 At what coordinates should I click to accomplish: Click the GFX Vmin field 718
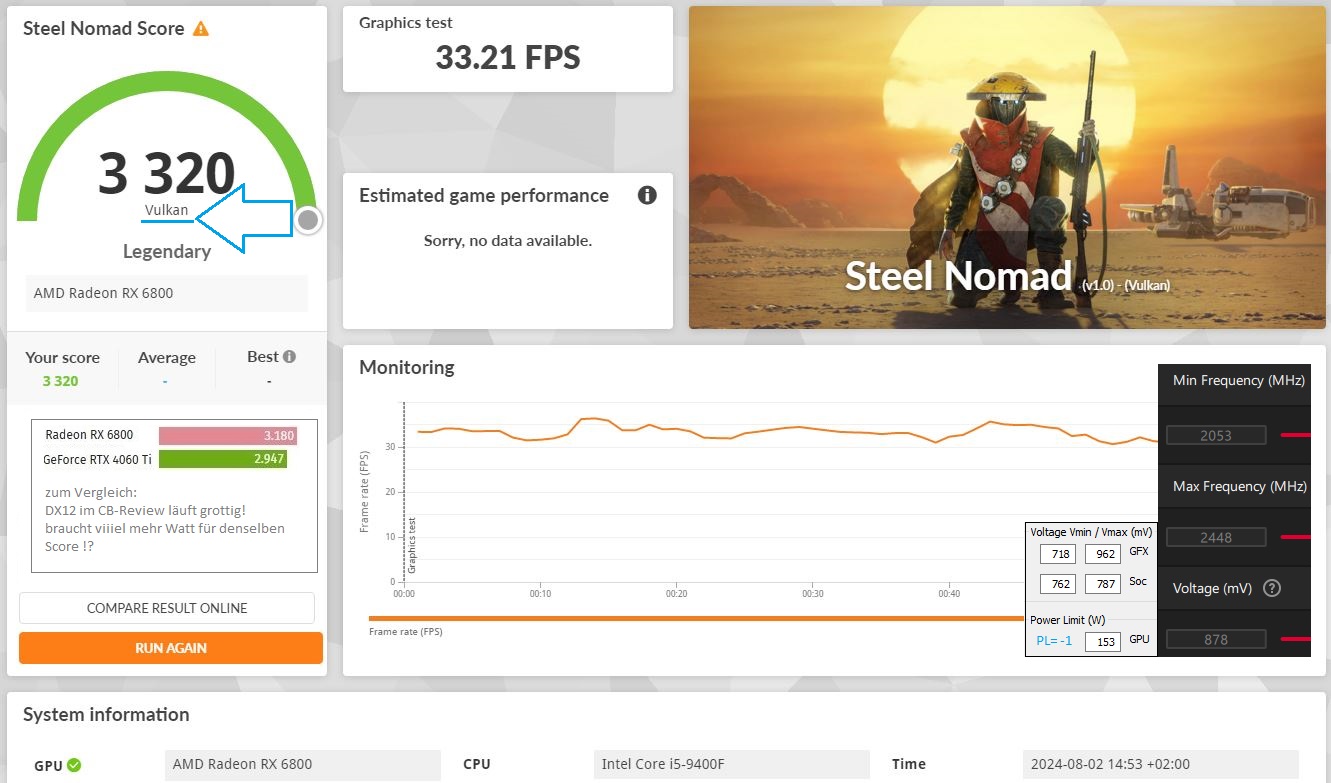[1058, 553]
